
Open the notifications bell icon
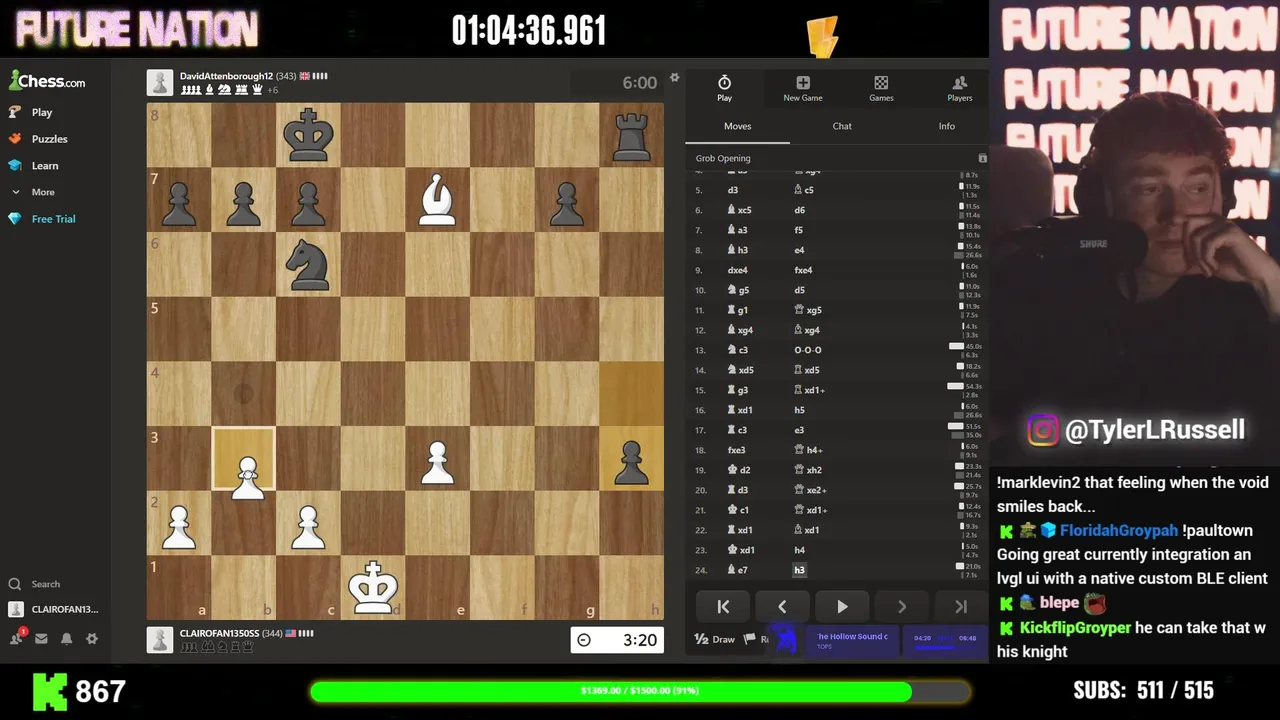[66, 638]
